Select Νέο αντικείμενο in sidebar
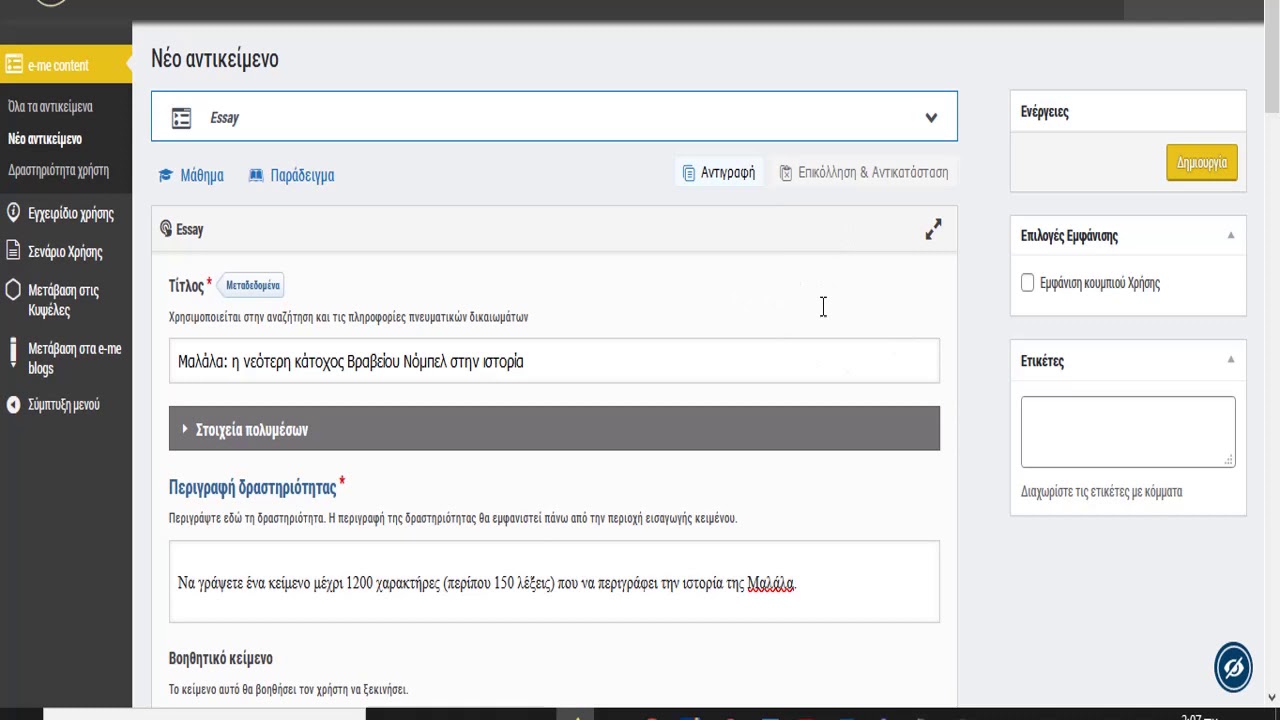1280x720 pixels. coord(45,139)
